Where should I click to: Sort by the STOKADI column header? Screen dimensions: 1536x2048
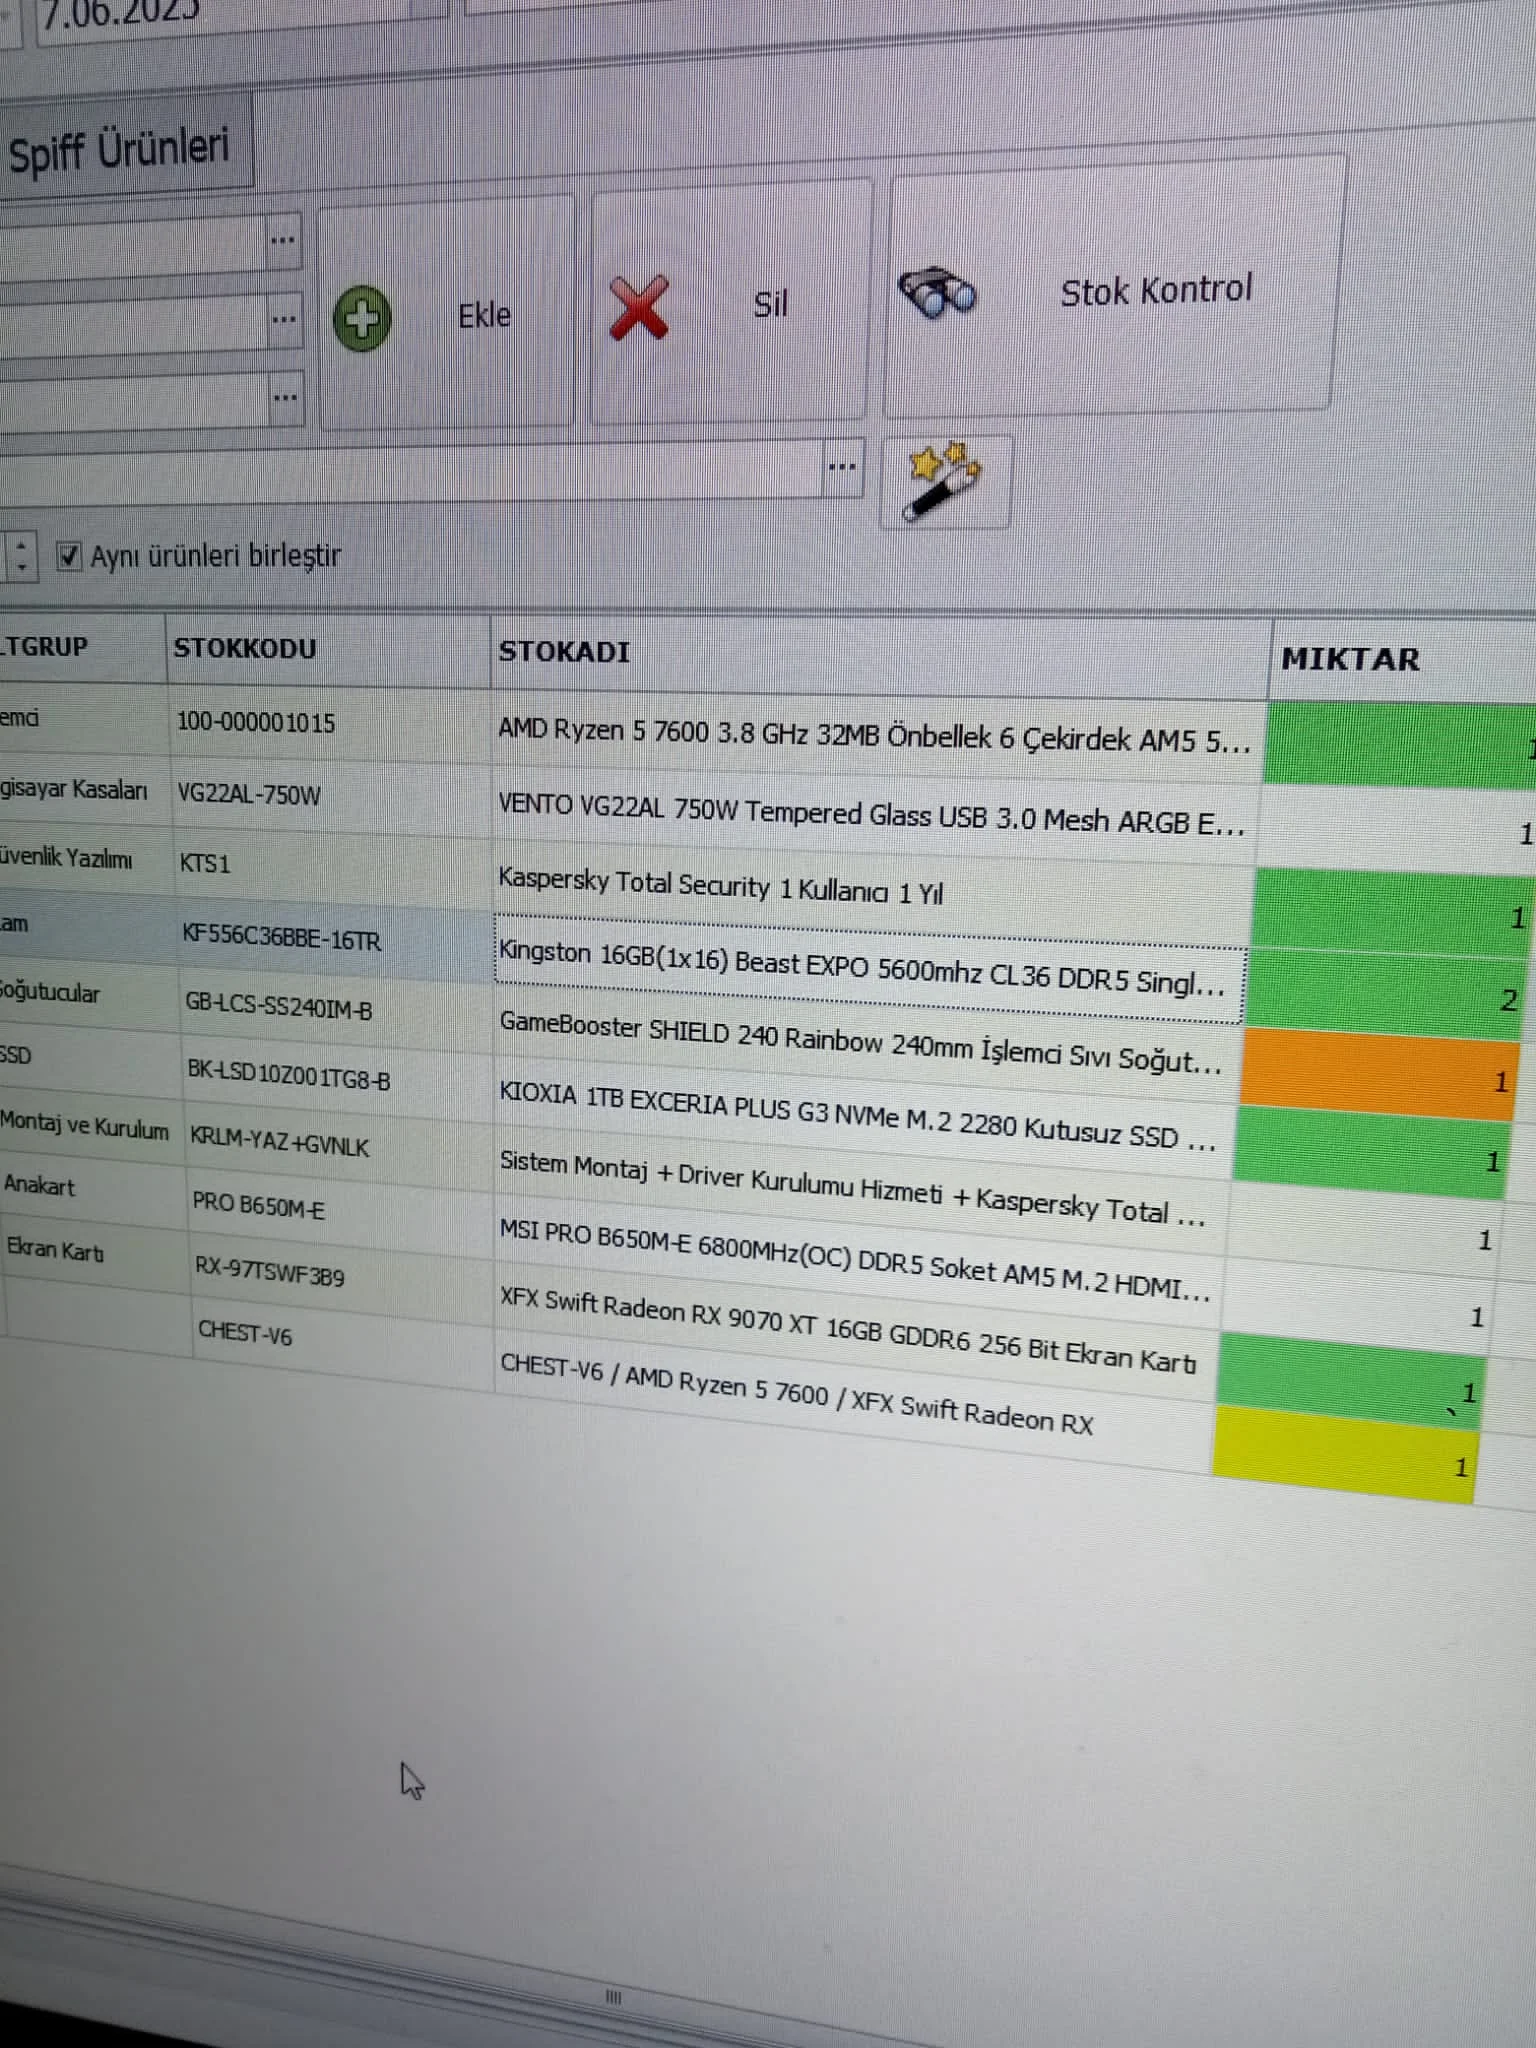click(x=879, y=656)
